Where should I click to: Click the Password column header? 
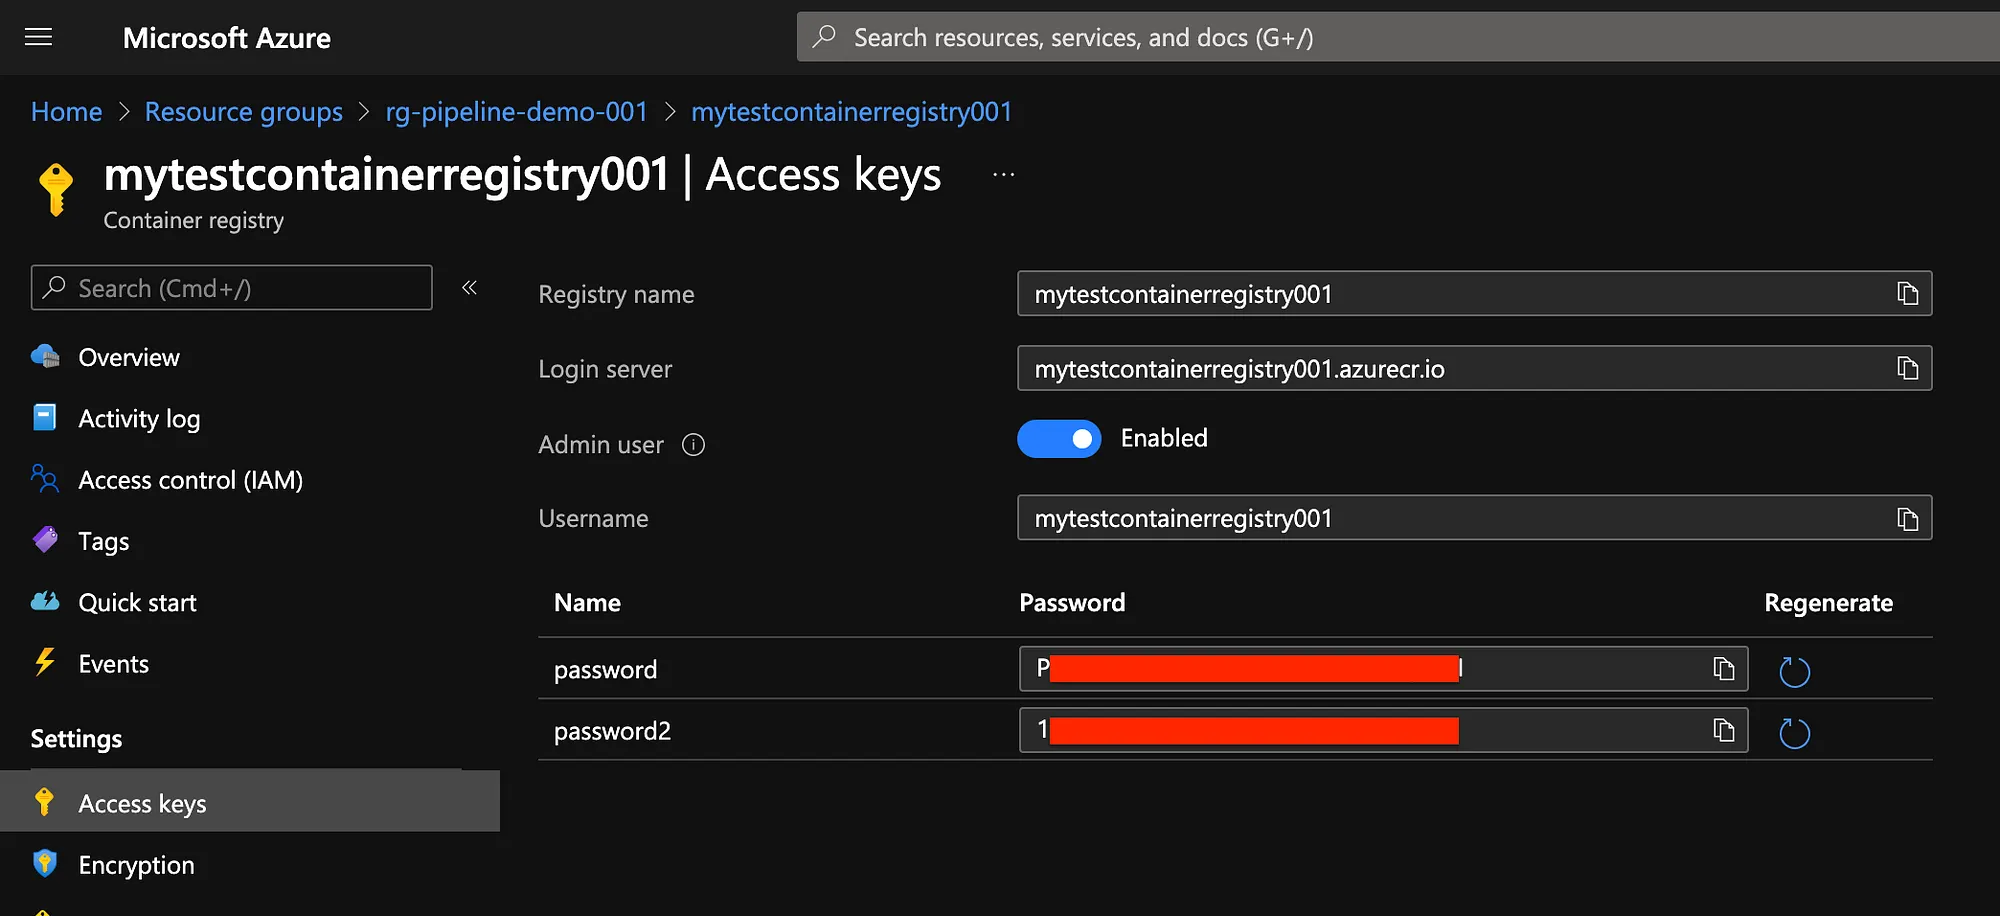coord(1072,602)
